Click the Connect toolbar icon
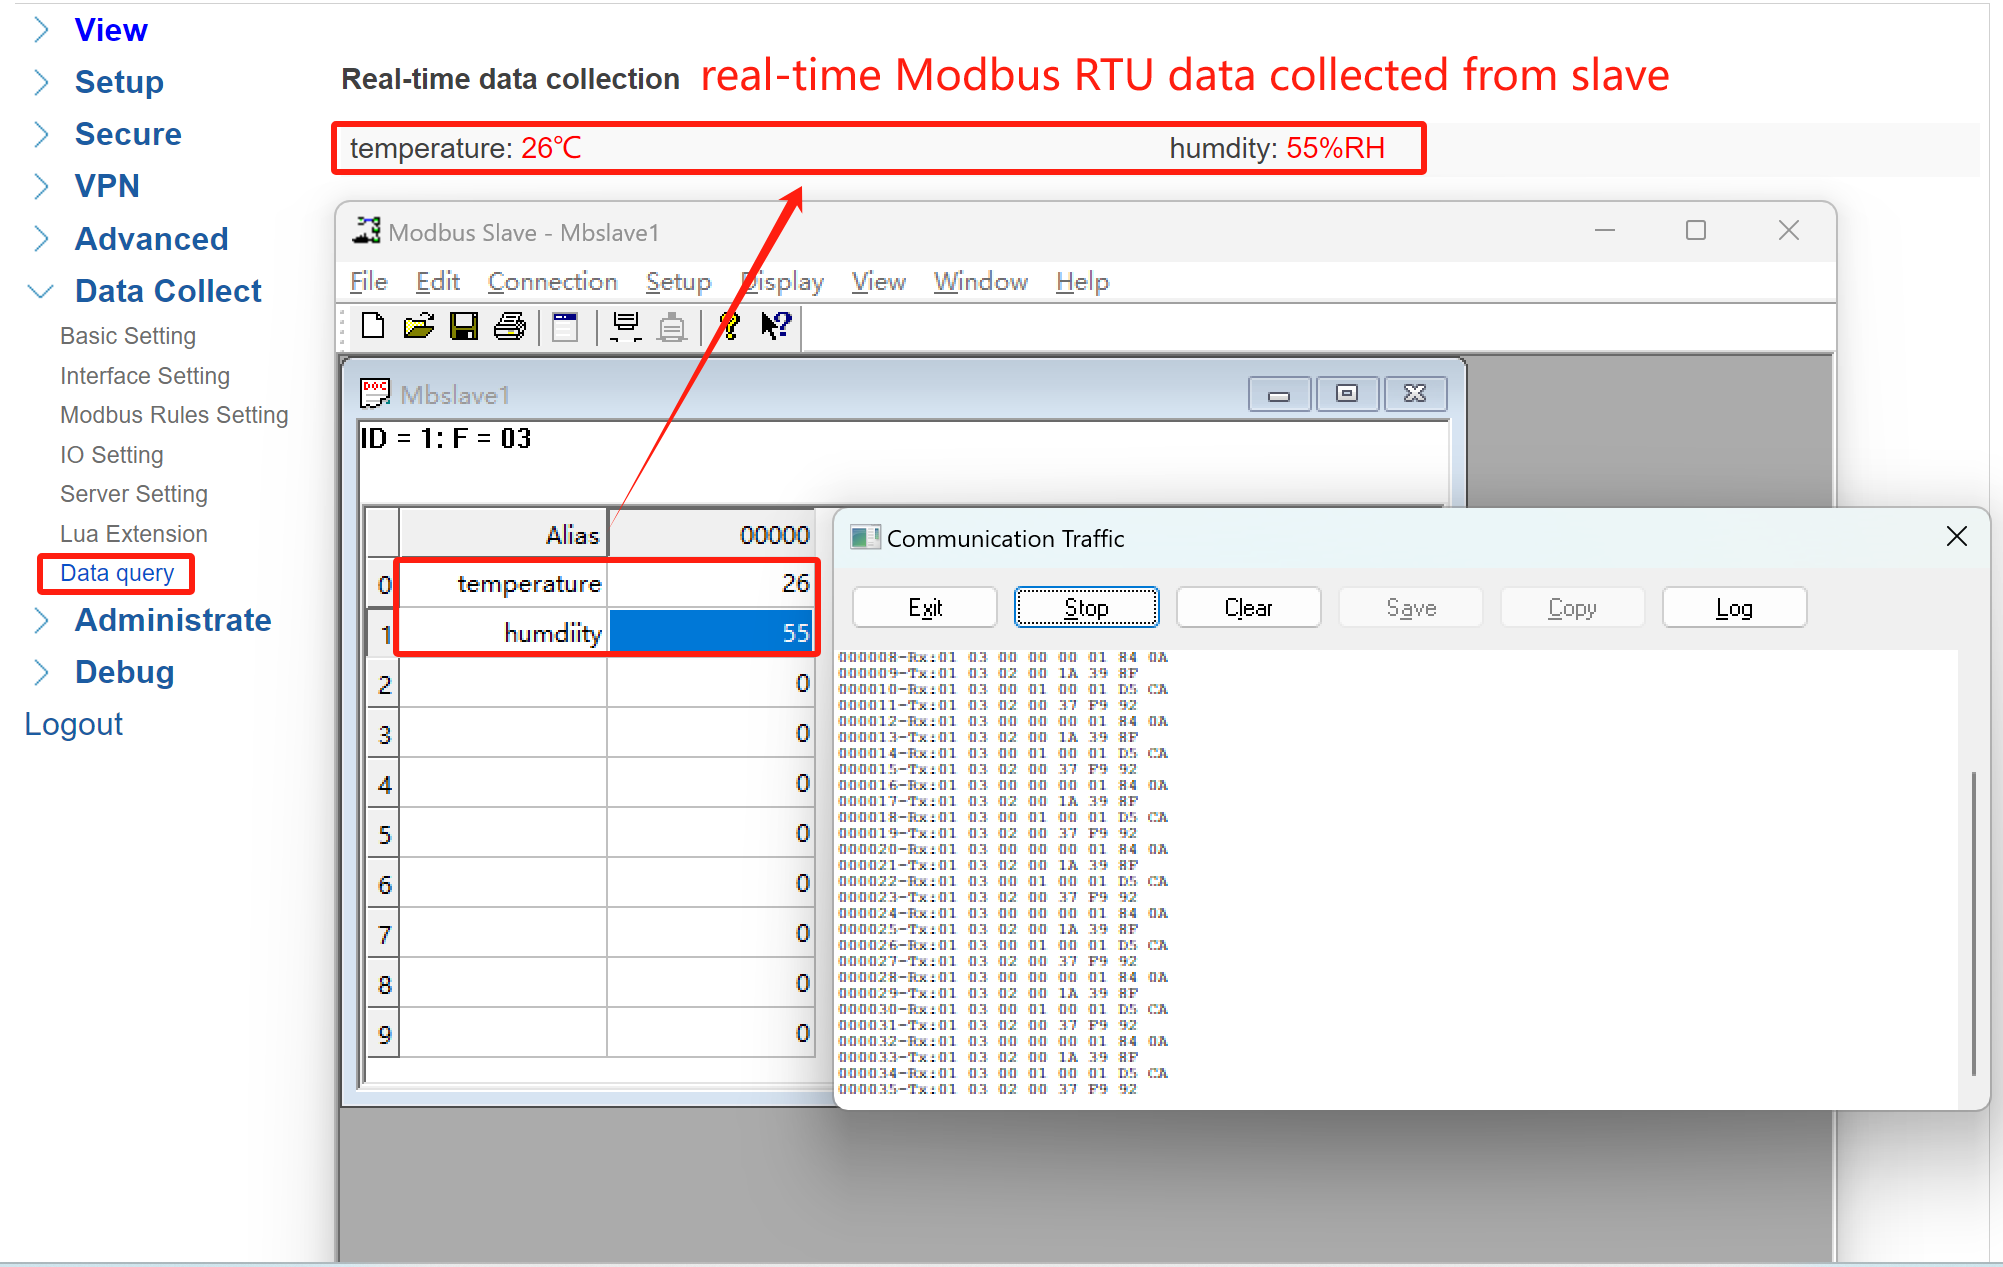This screenshot has width=2003, height=1267. coord(626,326)
